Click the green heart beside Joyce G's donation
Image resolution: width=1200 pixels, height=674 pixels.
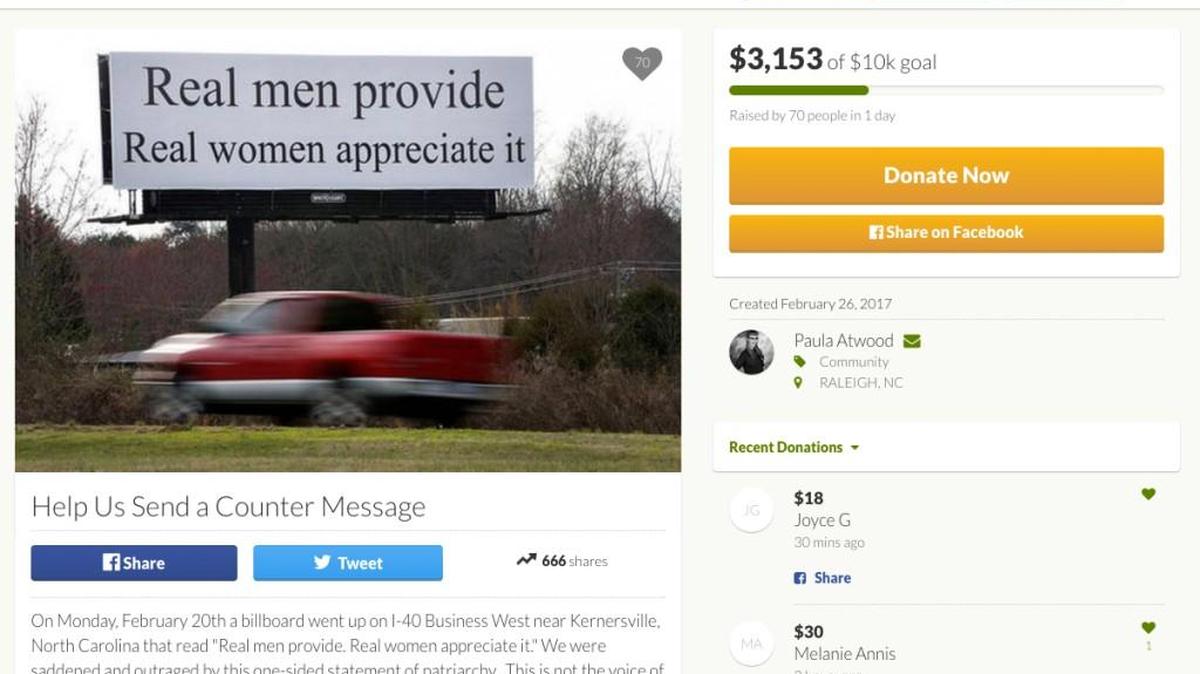coord(1148,494)
